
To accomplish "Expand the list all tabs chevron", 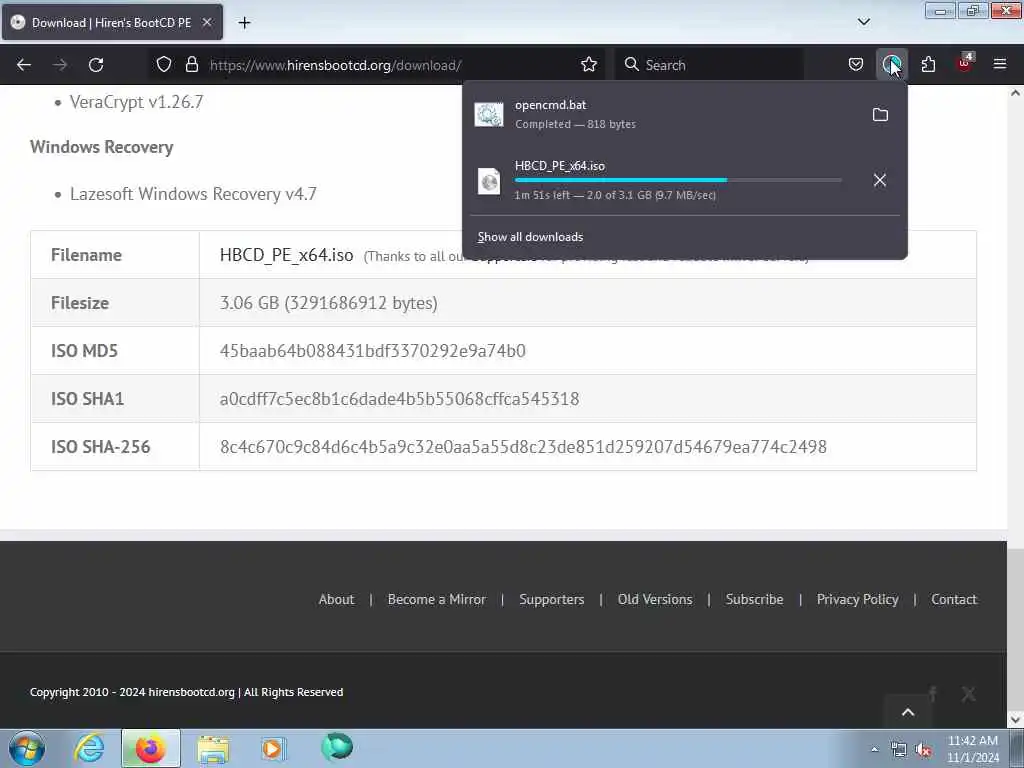I will (x=864, y=22).
